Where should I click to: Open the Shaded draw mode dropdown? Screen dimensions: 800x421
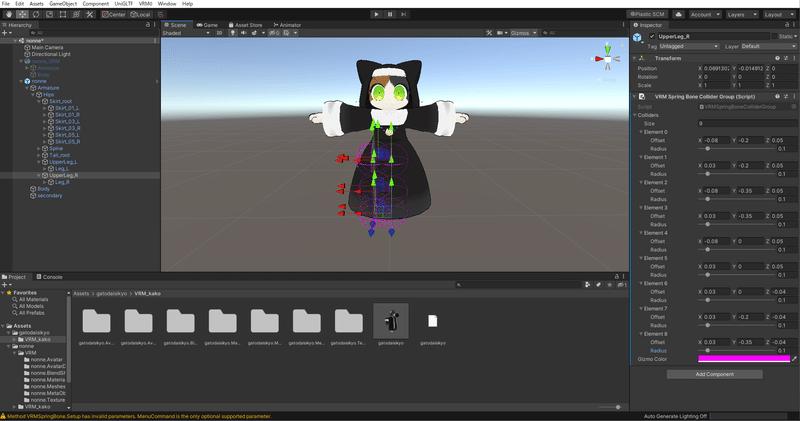pos(186,33)
